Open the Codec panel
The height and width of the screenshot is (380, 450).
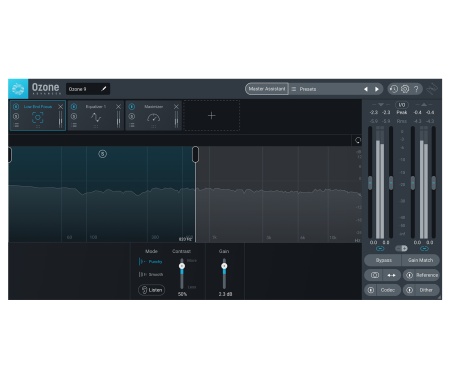pos(388,290)
